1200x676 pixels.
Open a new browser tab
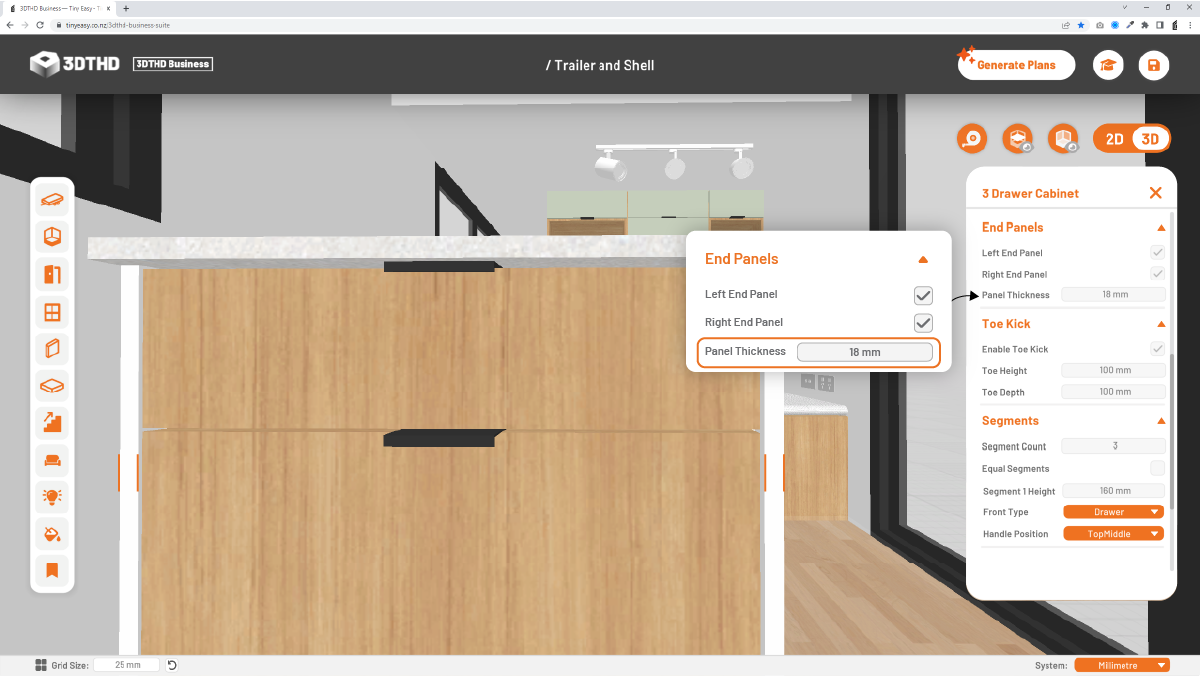point(125,7)
